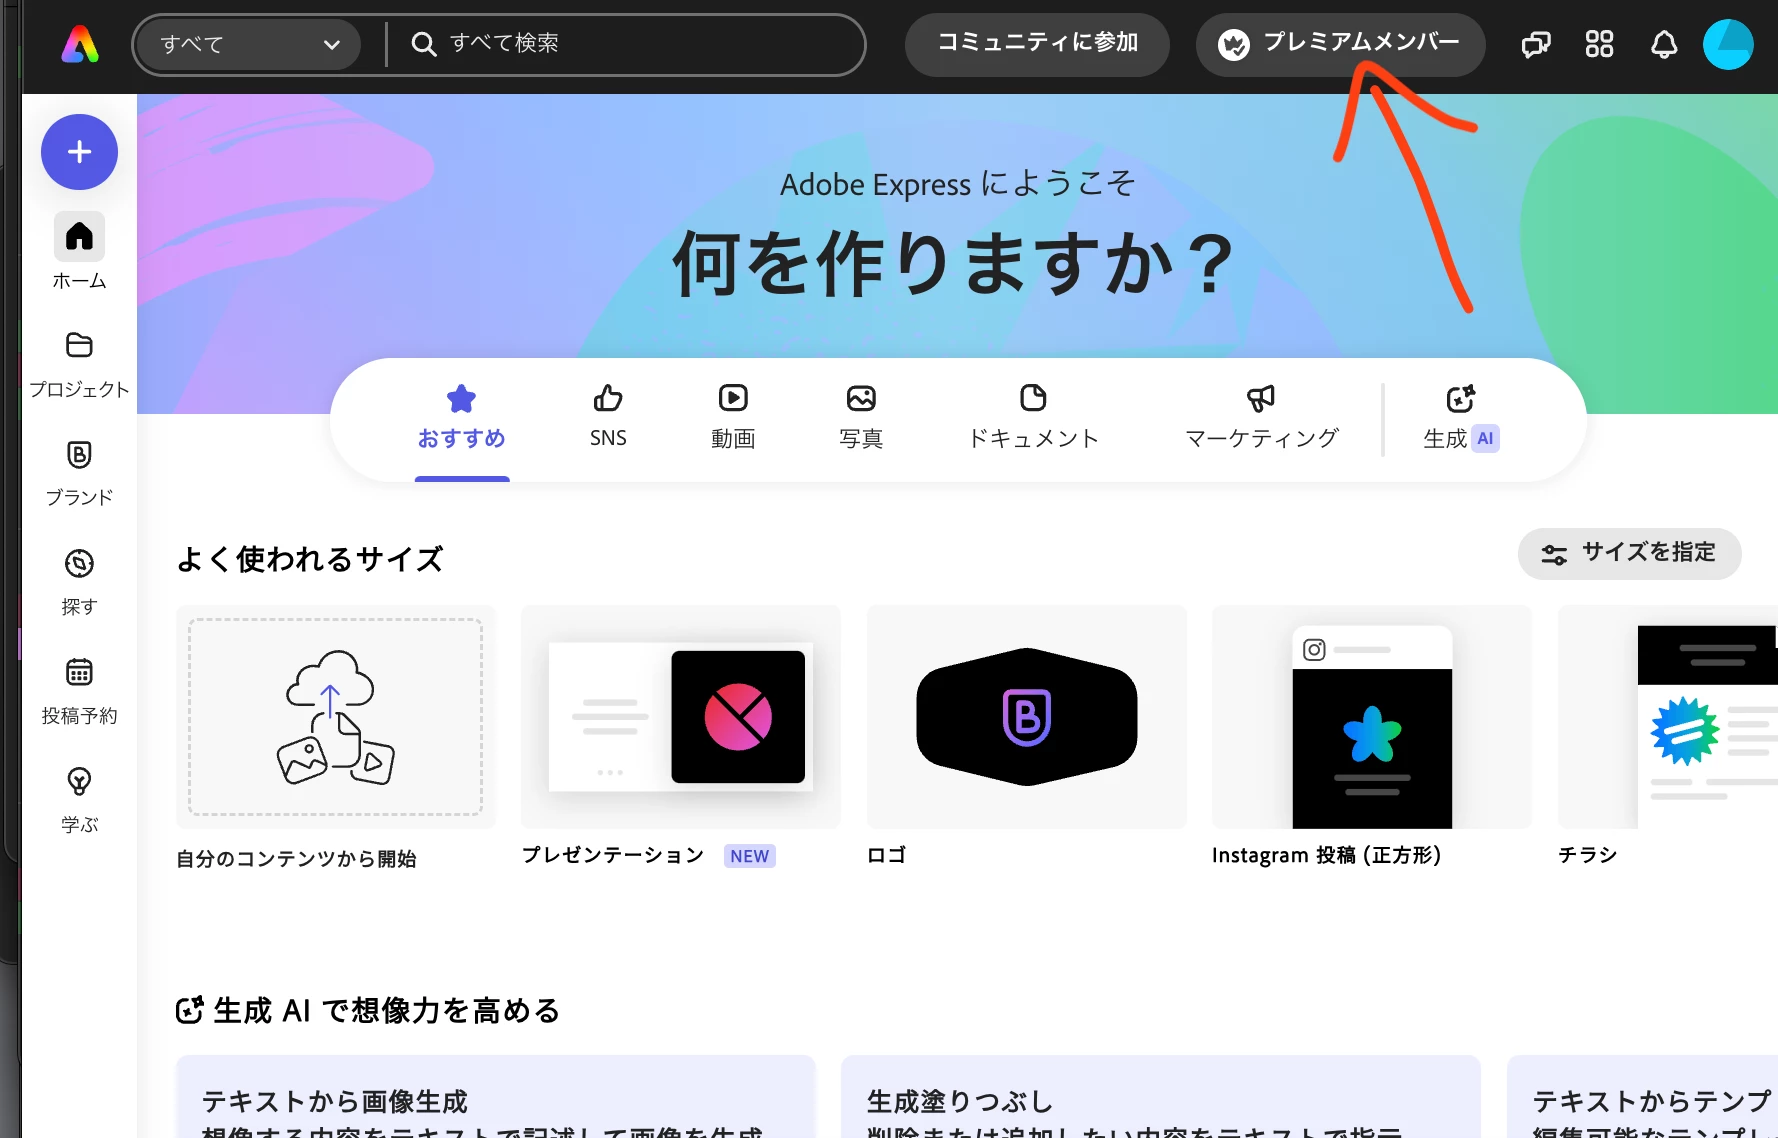Viewport: 1778px width, 1138px height.
Task: Click the チラシ label text
Action: [1588, 855]
